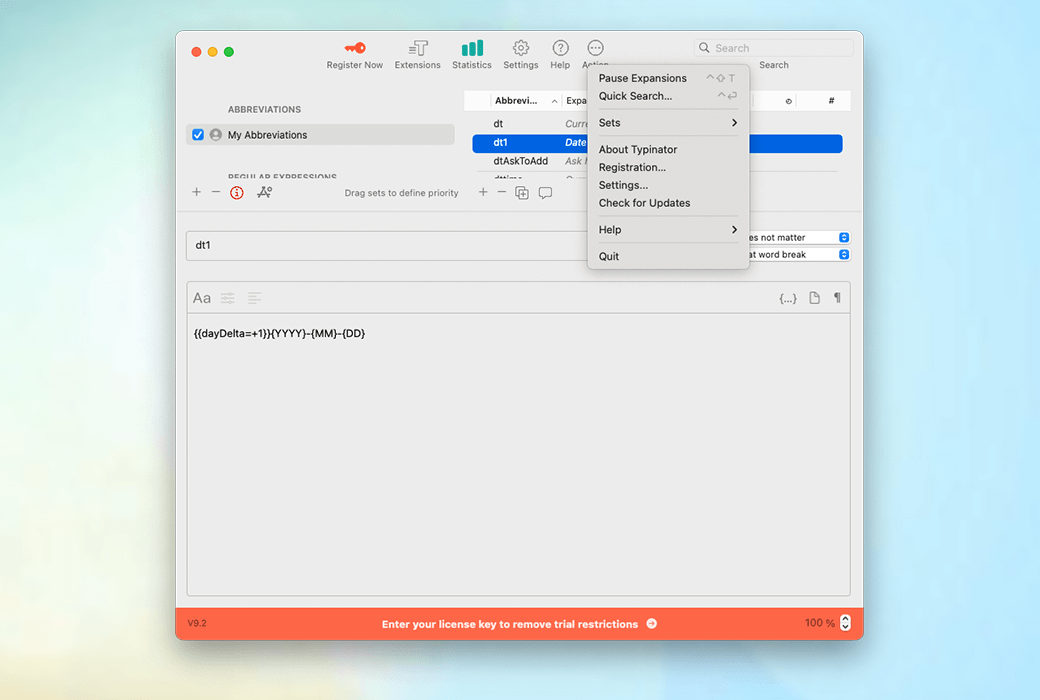The image size is (1040, 700).
Task: Click the license key banner link
Action: pyautogui.click(x=519, y=624)
